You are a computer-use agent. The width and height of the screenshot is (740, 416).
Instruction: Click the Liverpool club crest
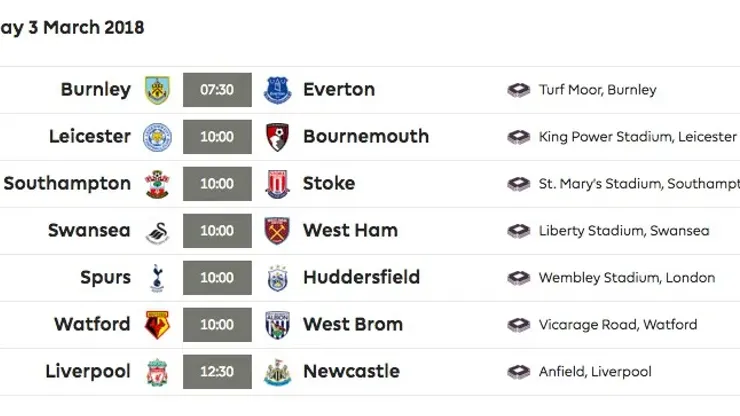coord(157,372)
